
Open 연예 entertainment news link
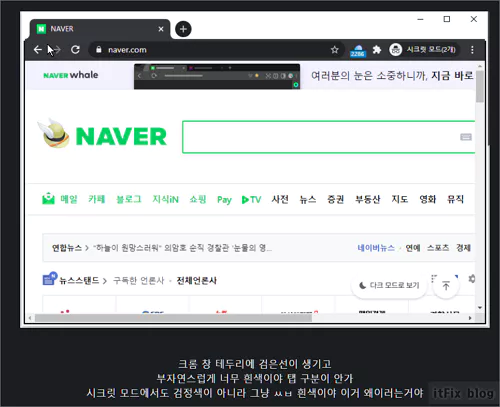coord(413,248)
